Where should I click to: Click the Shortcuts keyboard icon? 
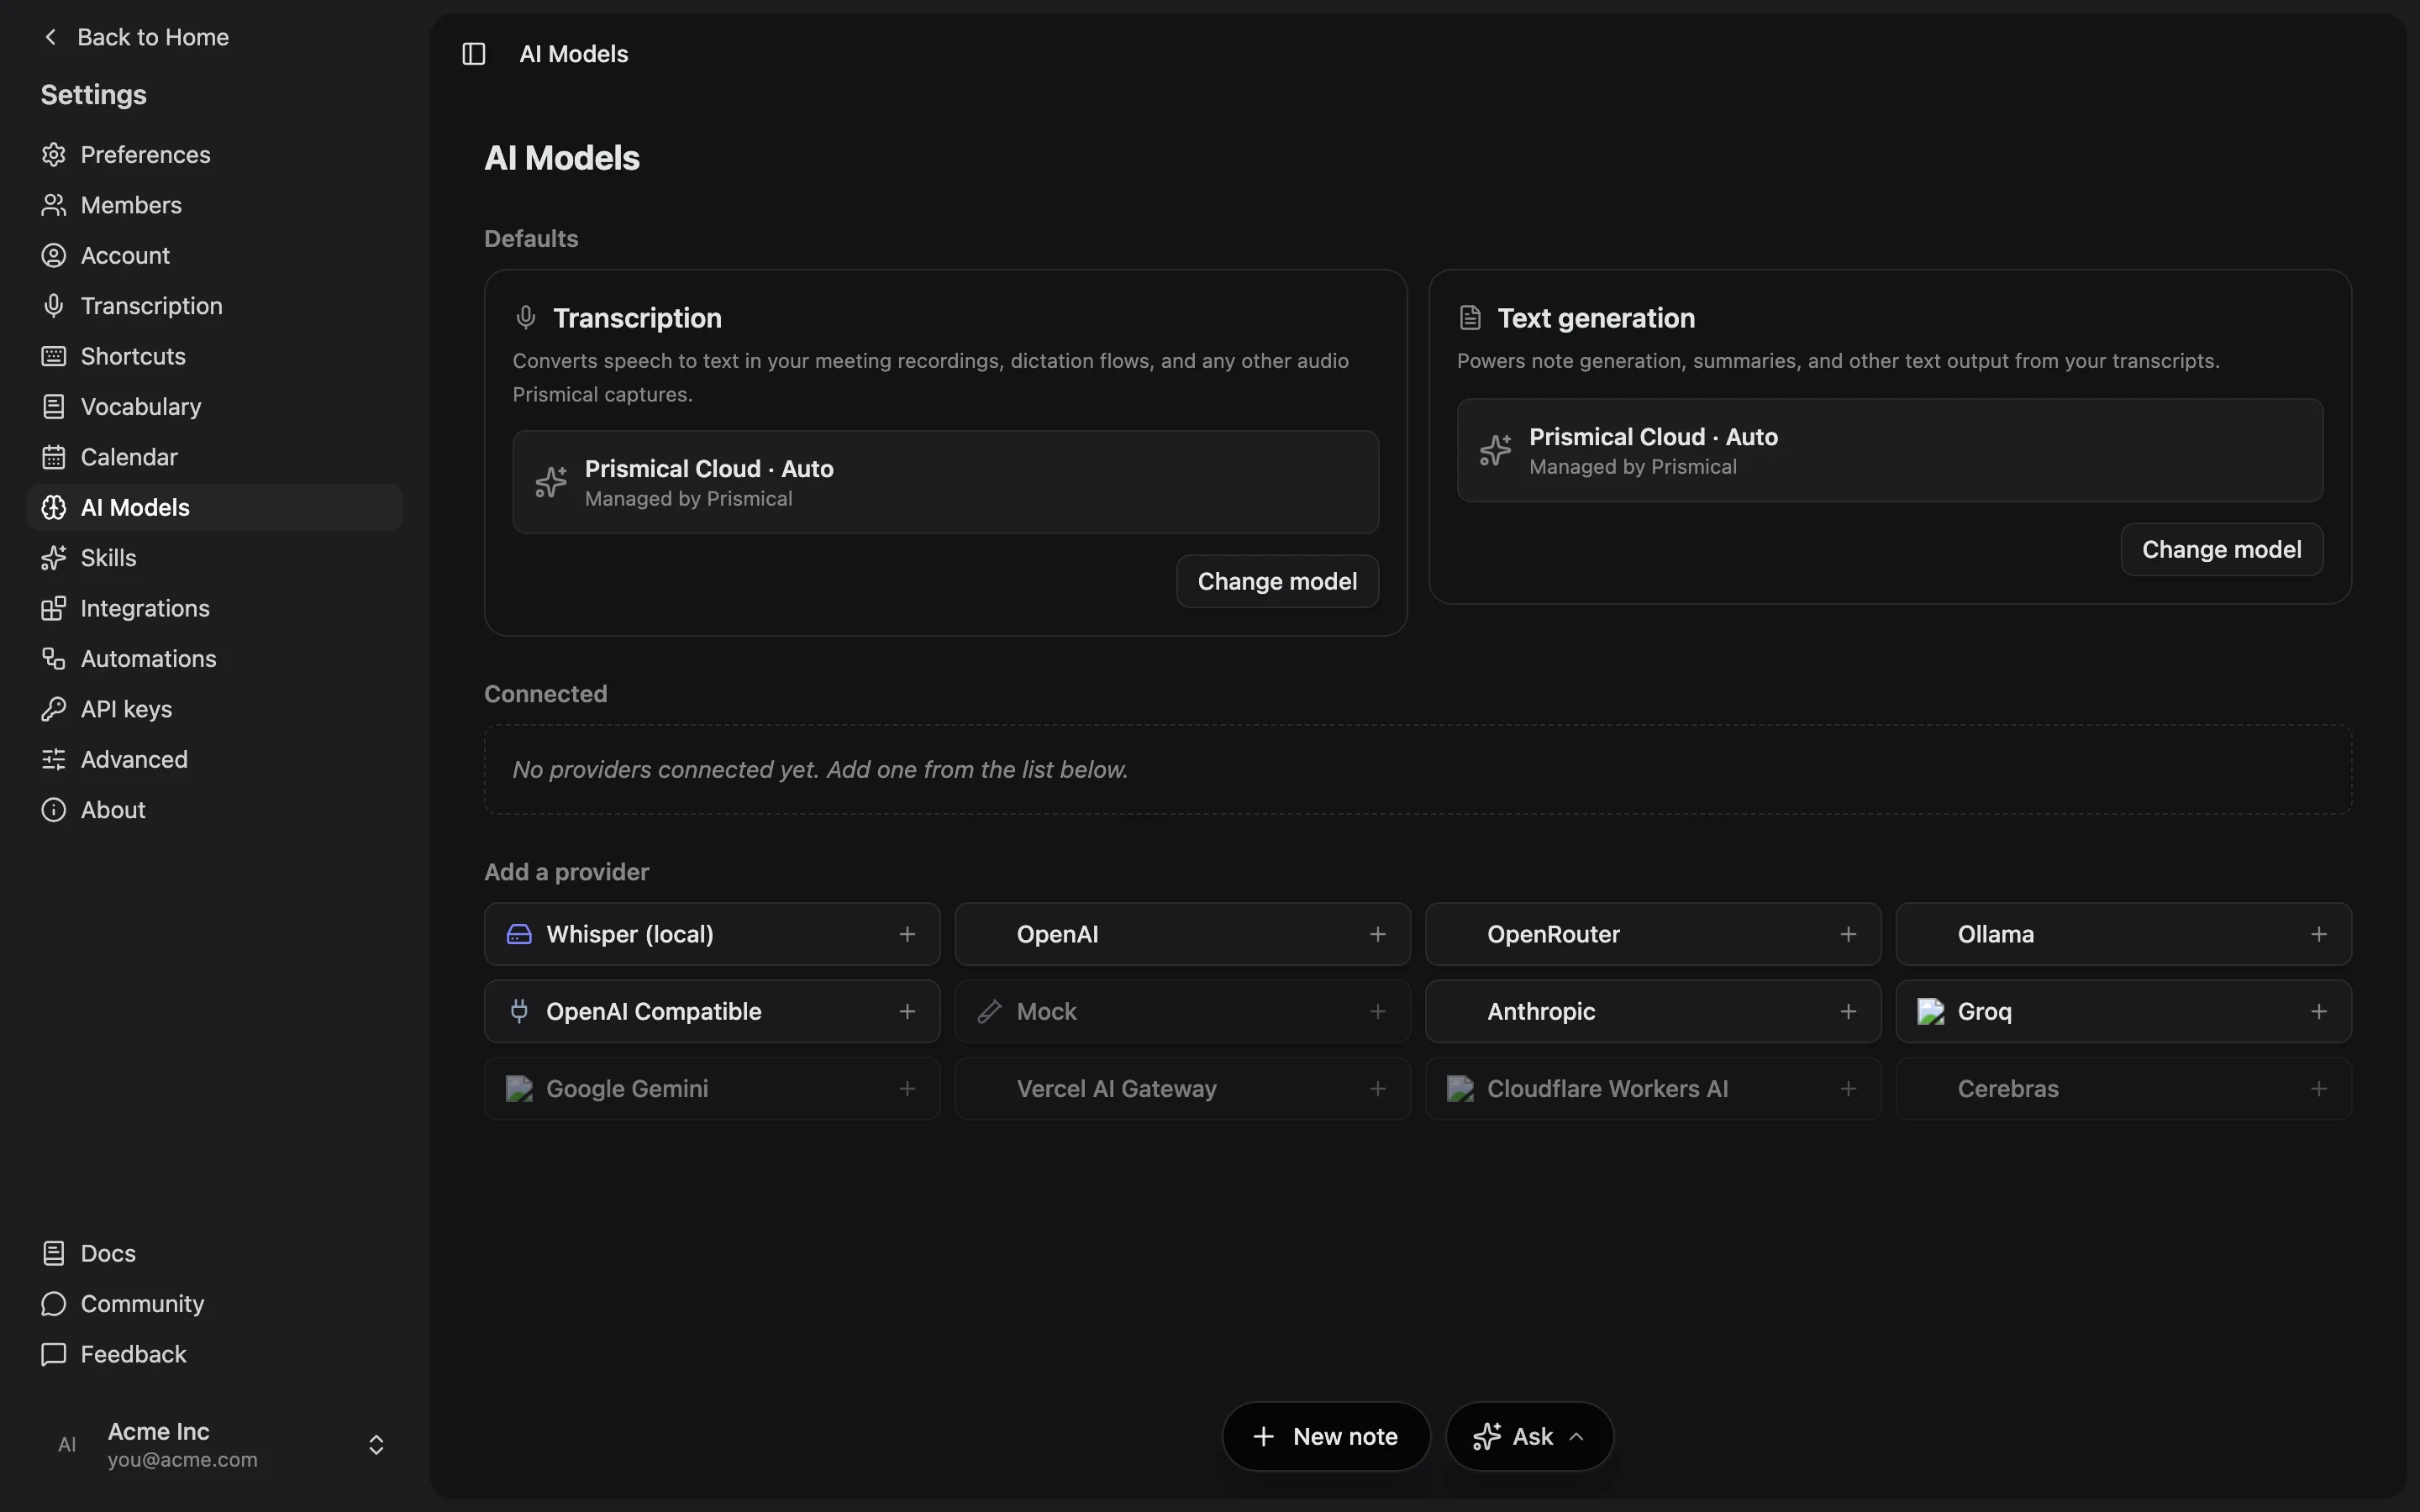point(54,356)
